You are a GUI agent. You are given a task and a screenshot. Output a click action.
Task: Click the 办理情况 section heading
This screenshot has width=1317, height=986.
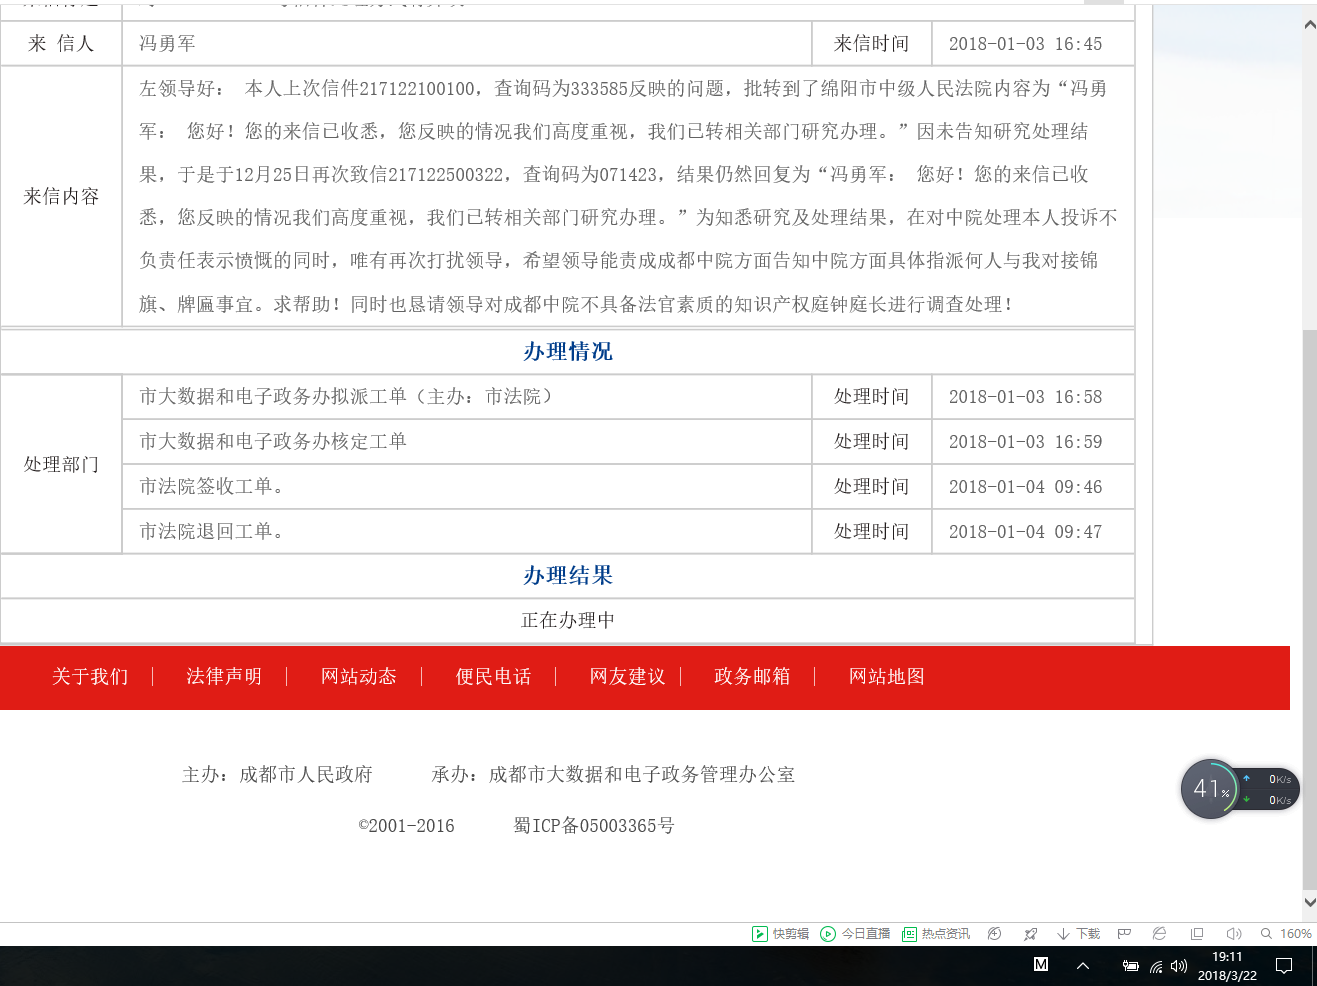568,352
